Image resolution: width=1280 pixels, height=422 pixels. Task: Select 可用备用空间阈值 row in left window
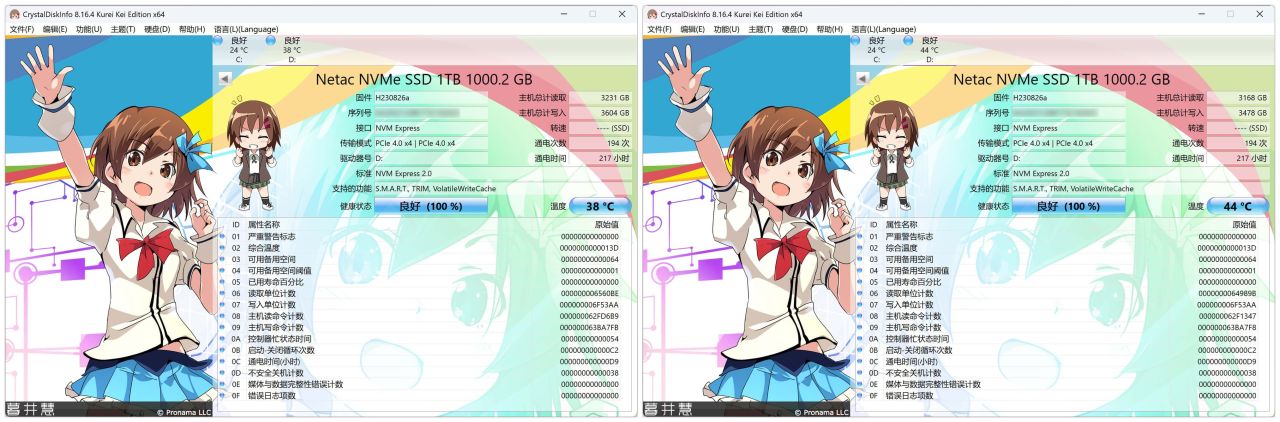tap(426, 270)
